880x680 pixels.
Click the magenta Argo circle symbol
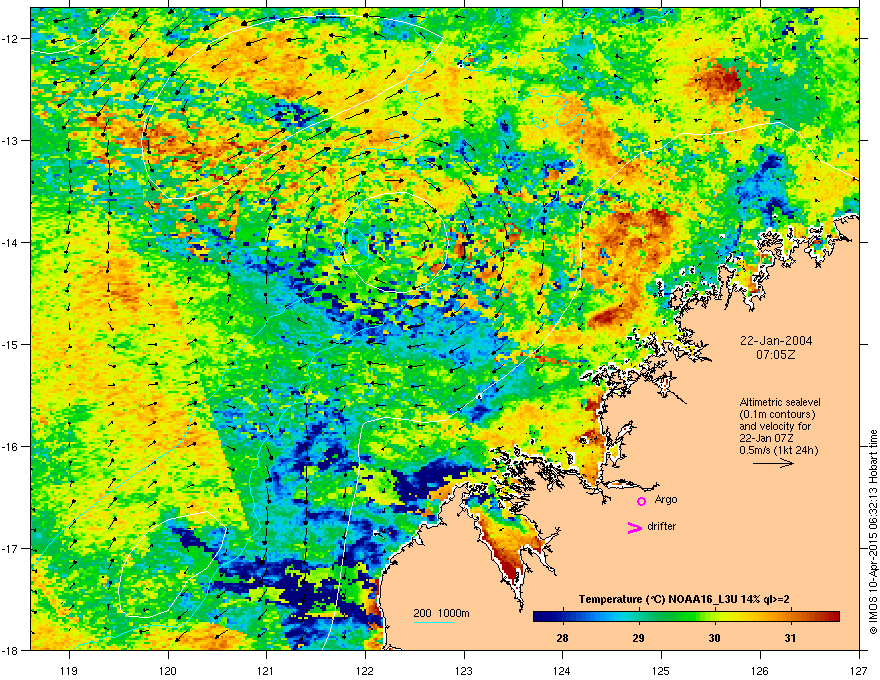(641, 501)
